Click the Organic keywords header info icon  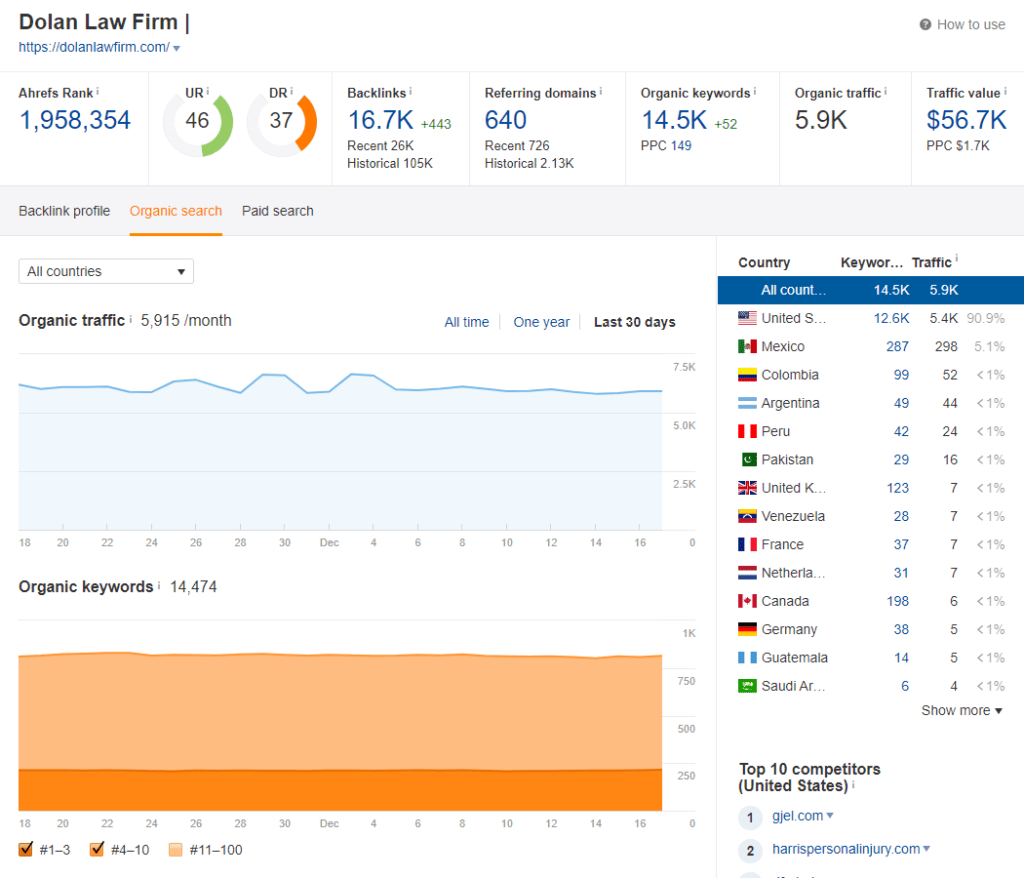[x=755, y=91]
